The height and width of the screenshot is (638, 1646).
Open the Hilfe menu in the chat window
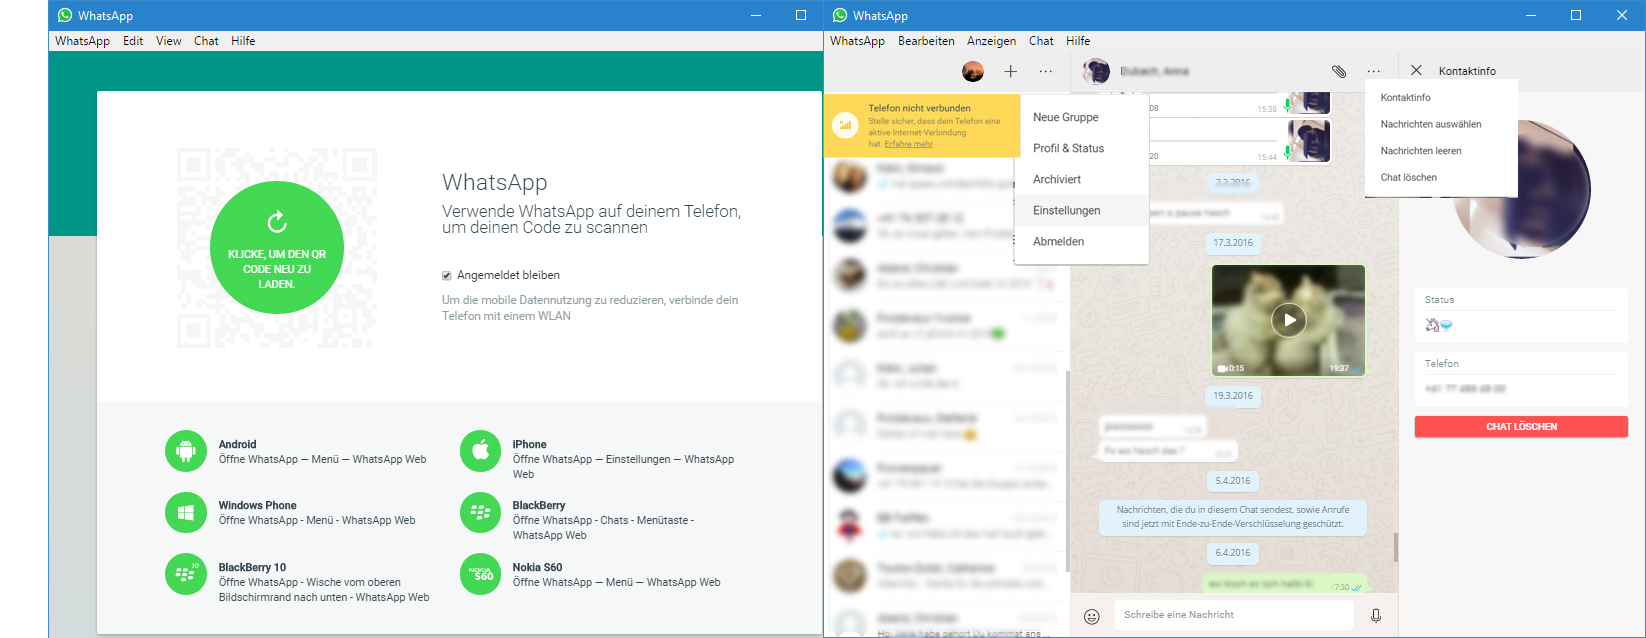coord(1078,41)
